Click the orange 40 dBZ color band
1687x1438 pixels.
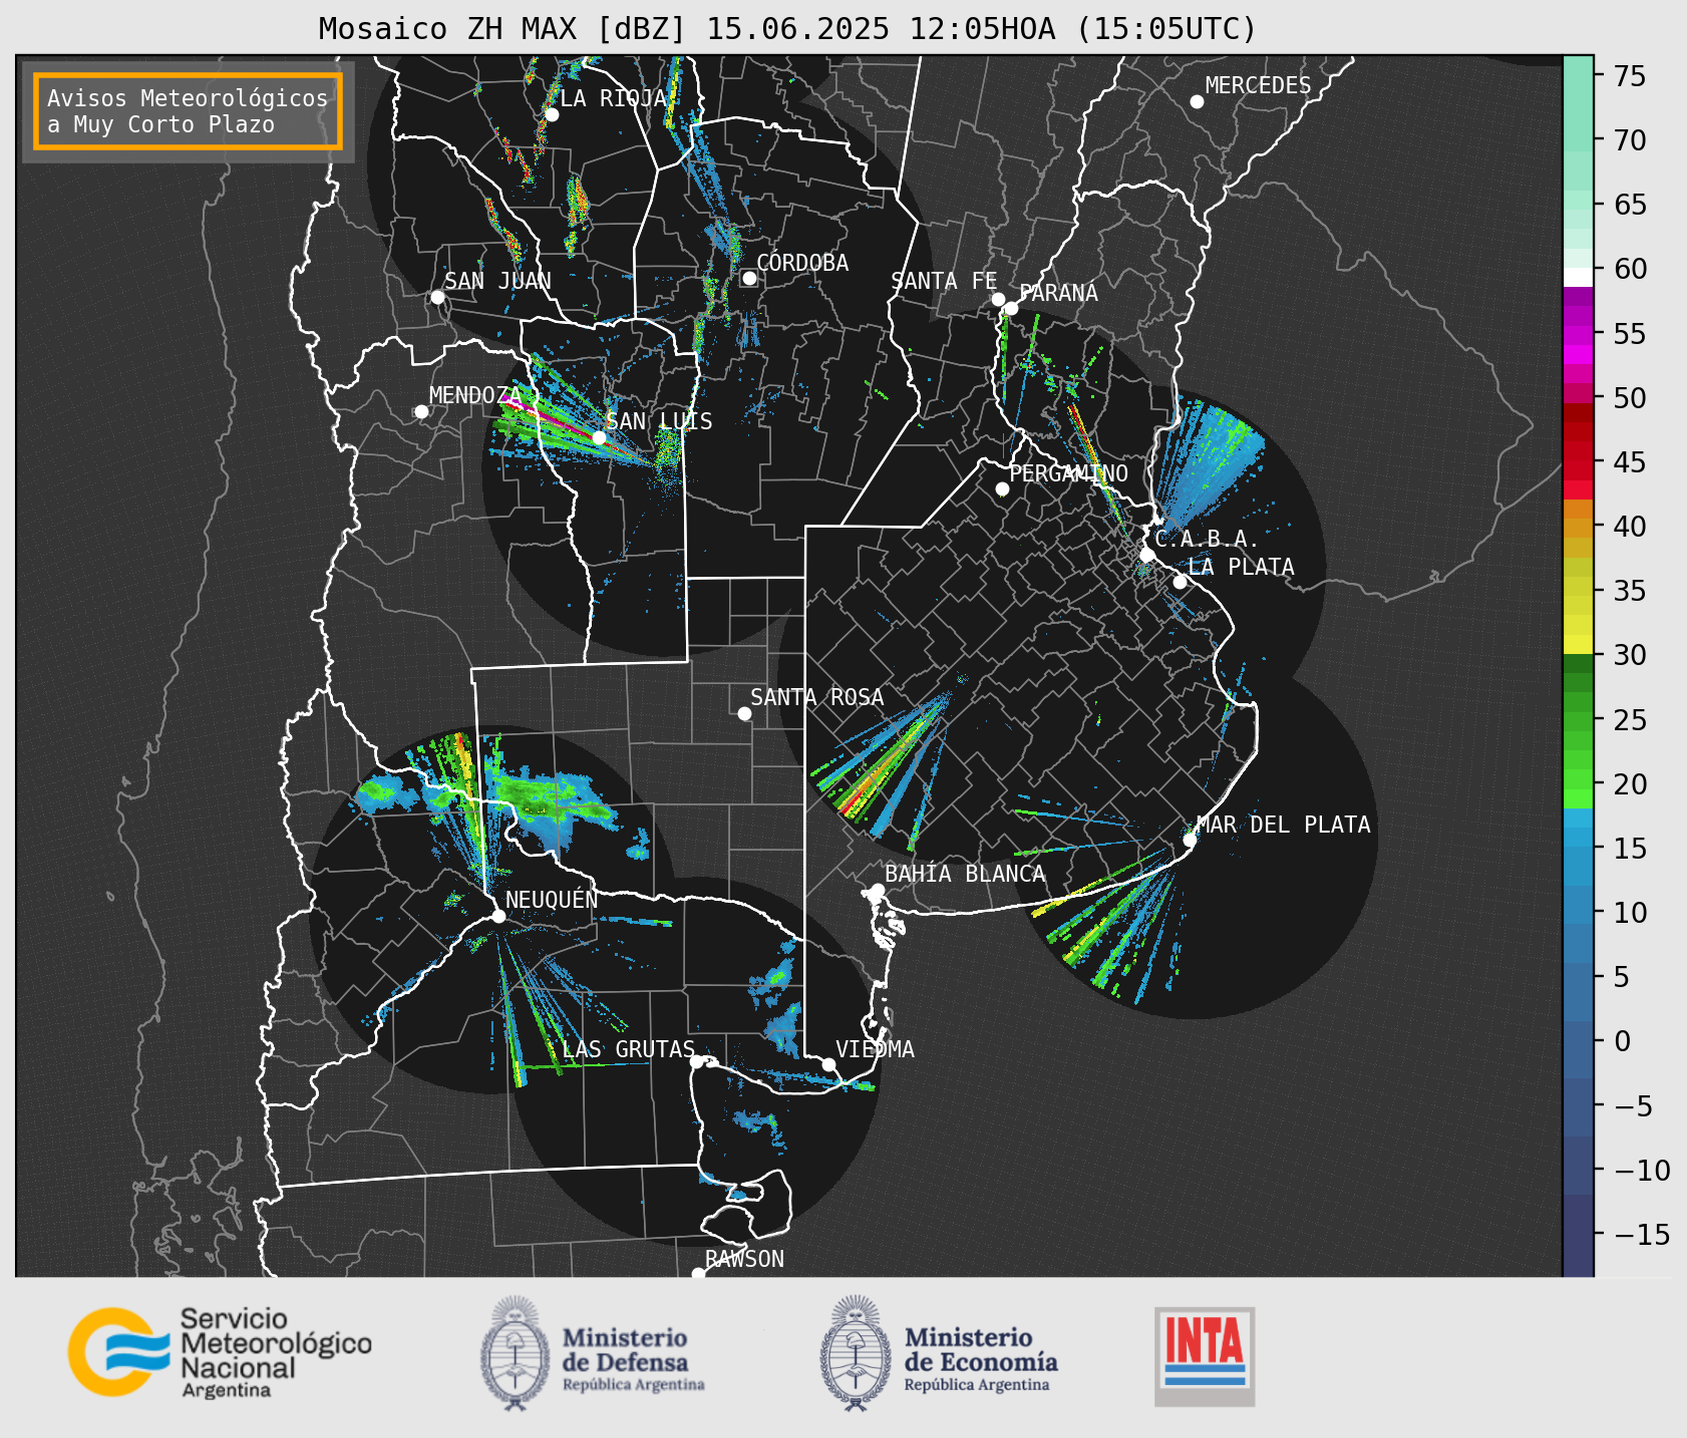[x=1578, y=527]
